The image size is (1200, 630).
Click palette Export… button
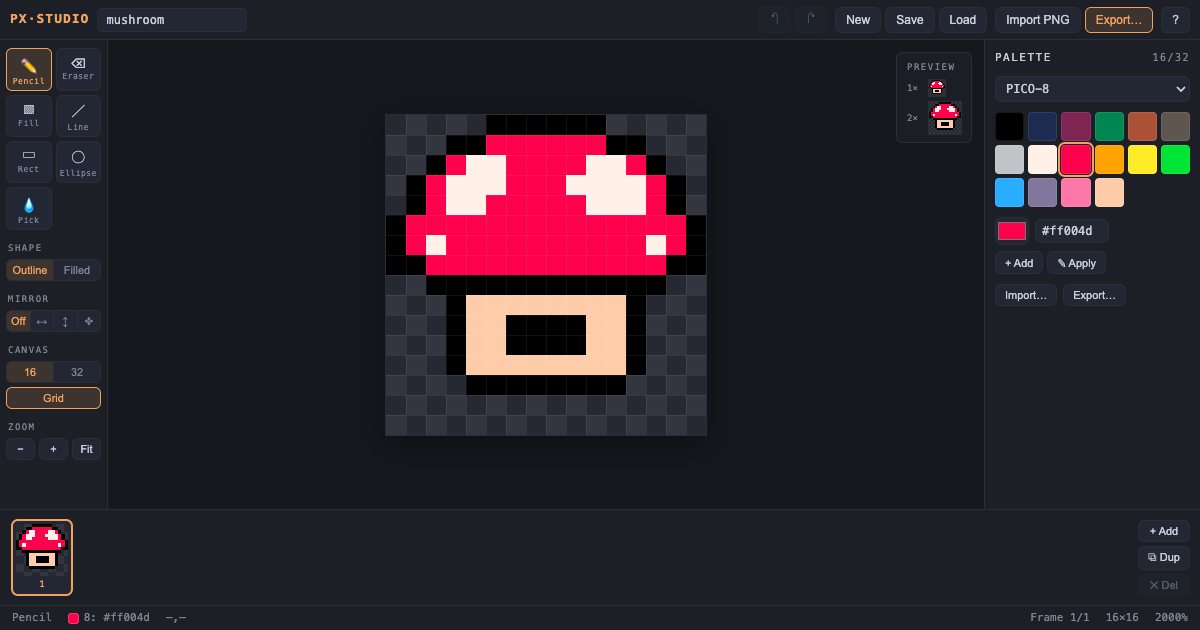1094,295
